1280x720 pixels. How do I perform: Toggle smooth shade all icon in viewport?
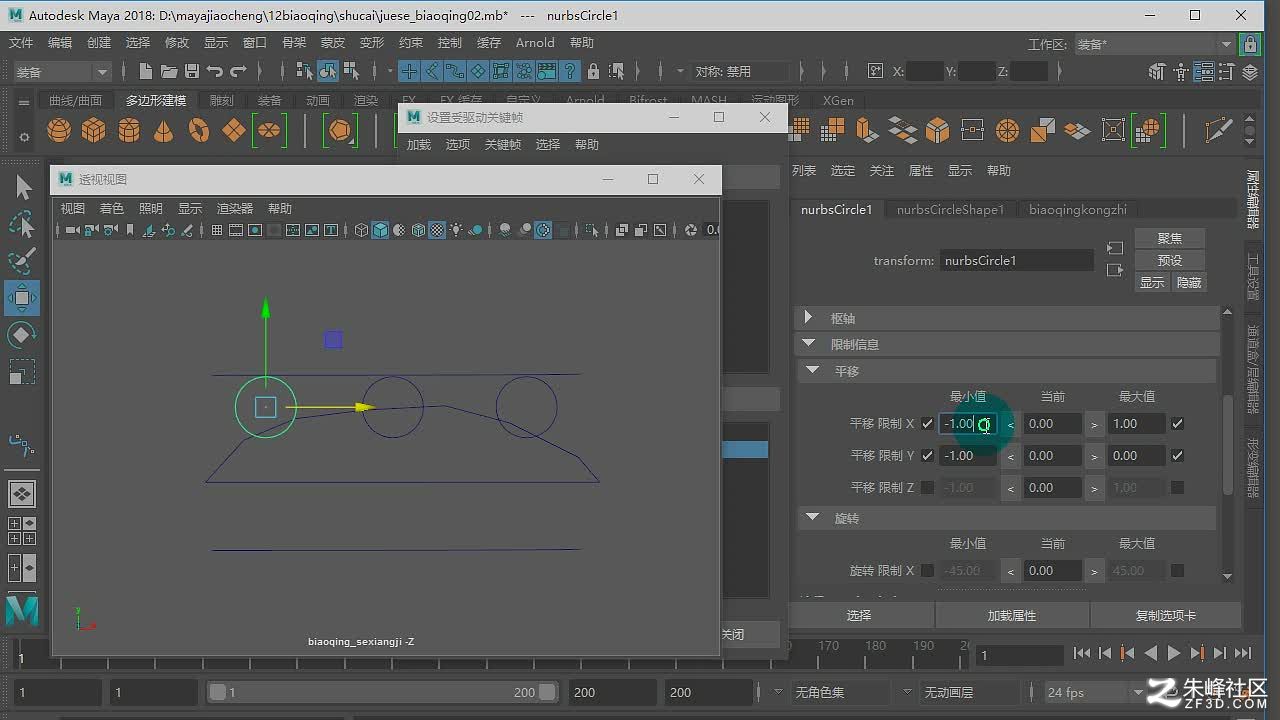[x=380, y=230]
